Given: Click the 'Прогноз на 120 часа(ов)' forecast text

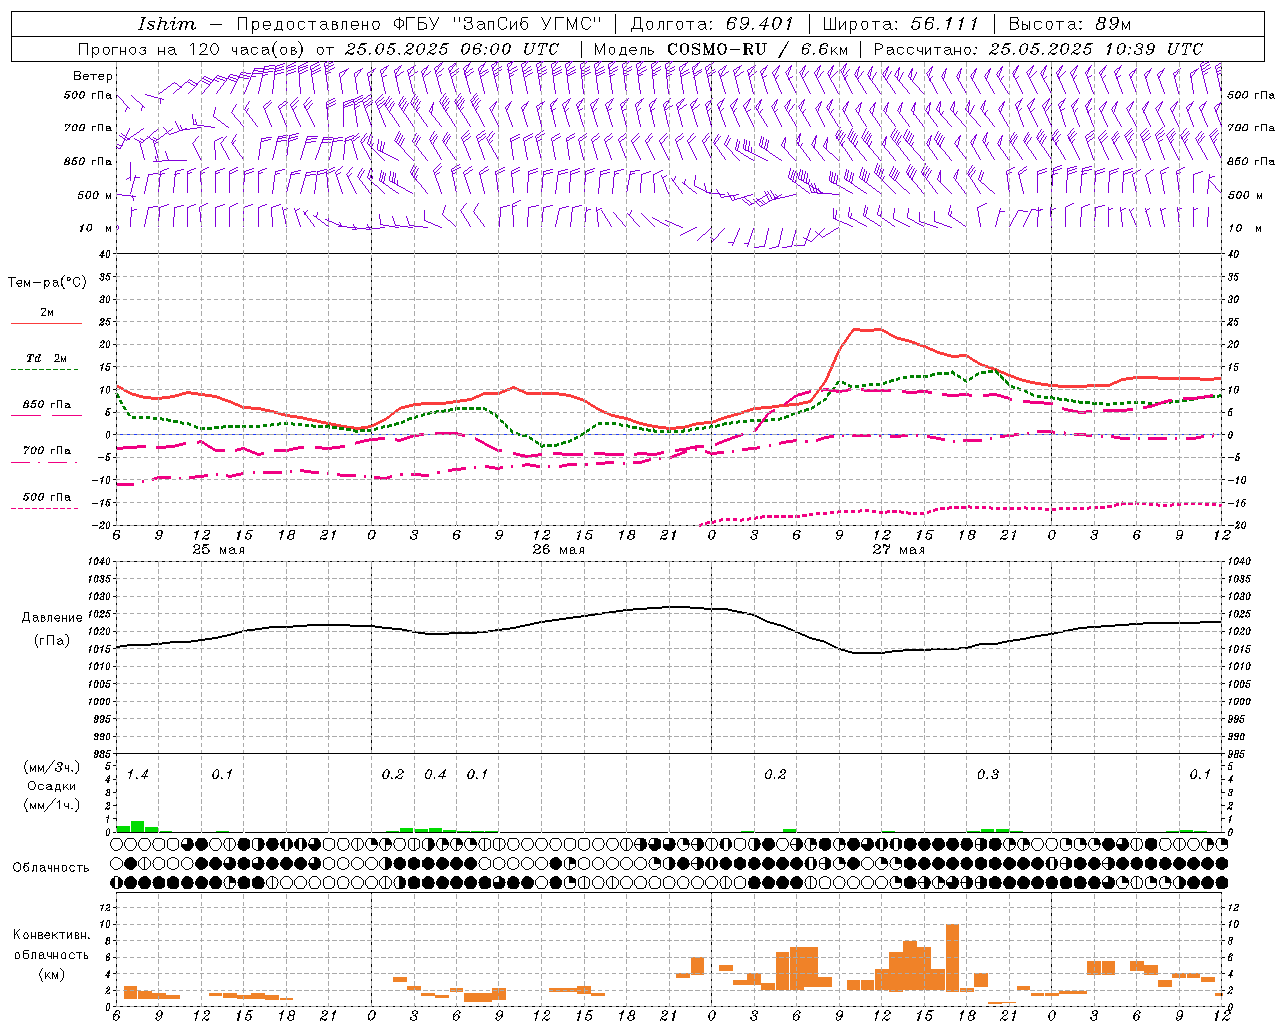Looking at the screenshot, I should click(193, 49).
